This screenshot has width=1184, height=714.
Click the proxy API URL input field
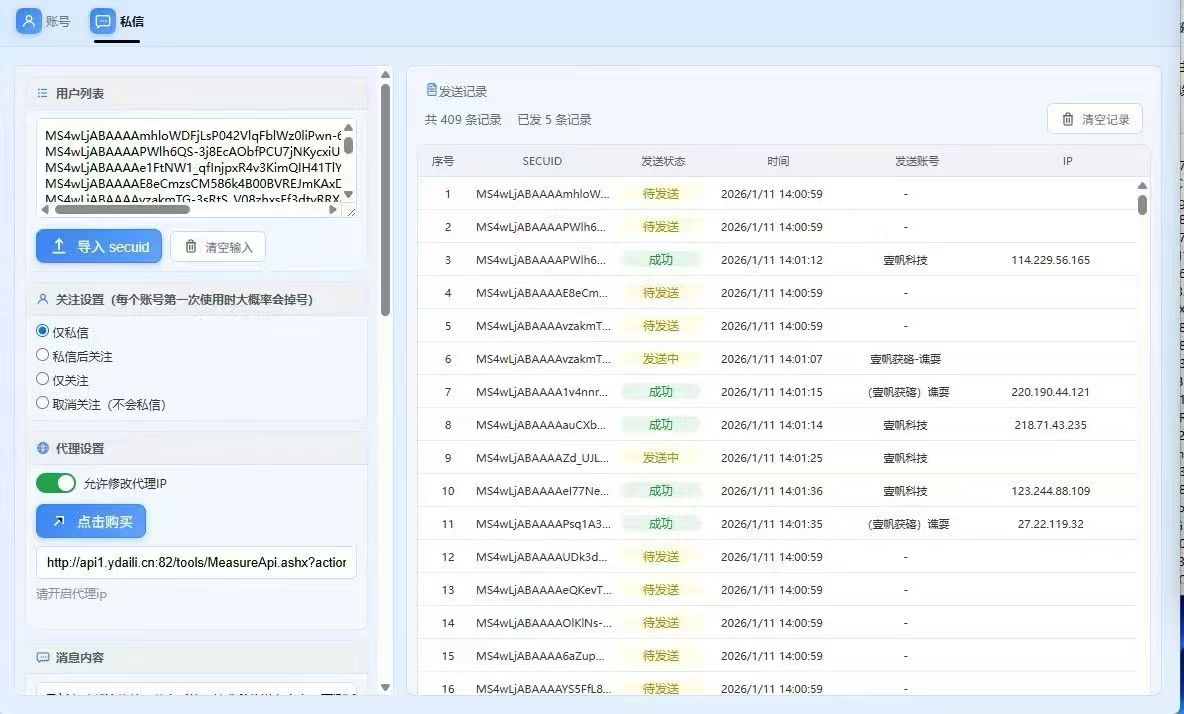[196, 562]
